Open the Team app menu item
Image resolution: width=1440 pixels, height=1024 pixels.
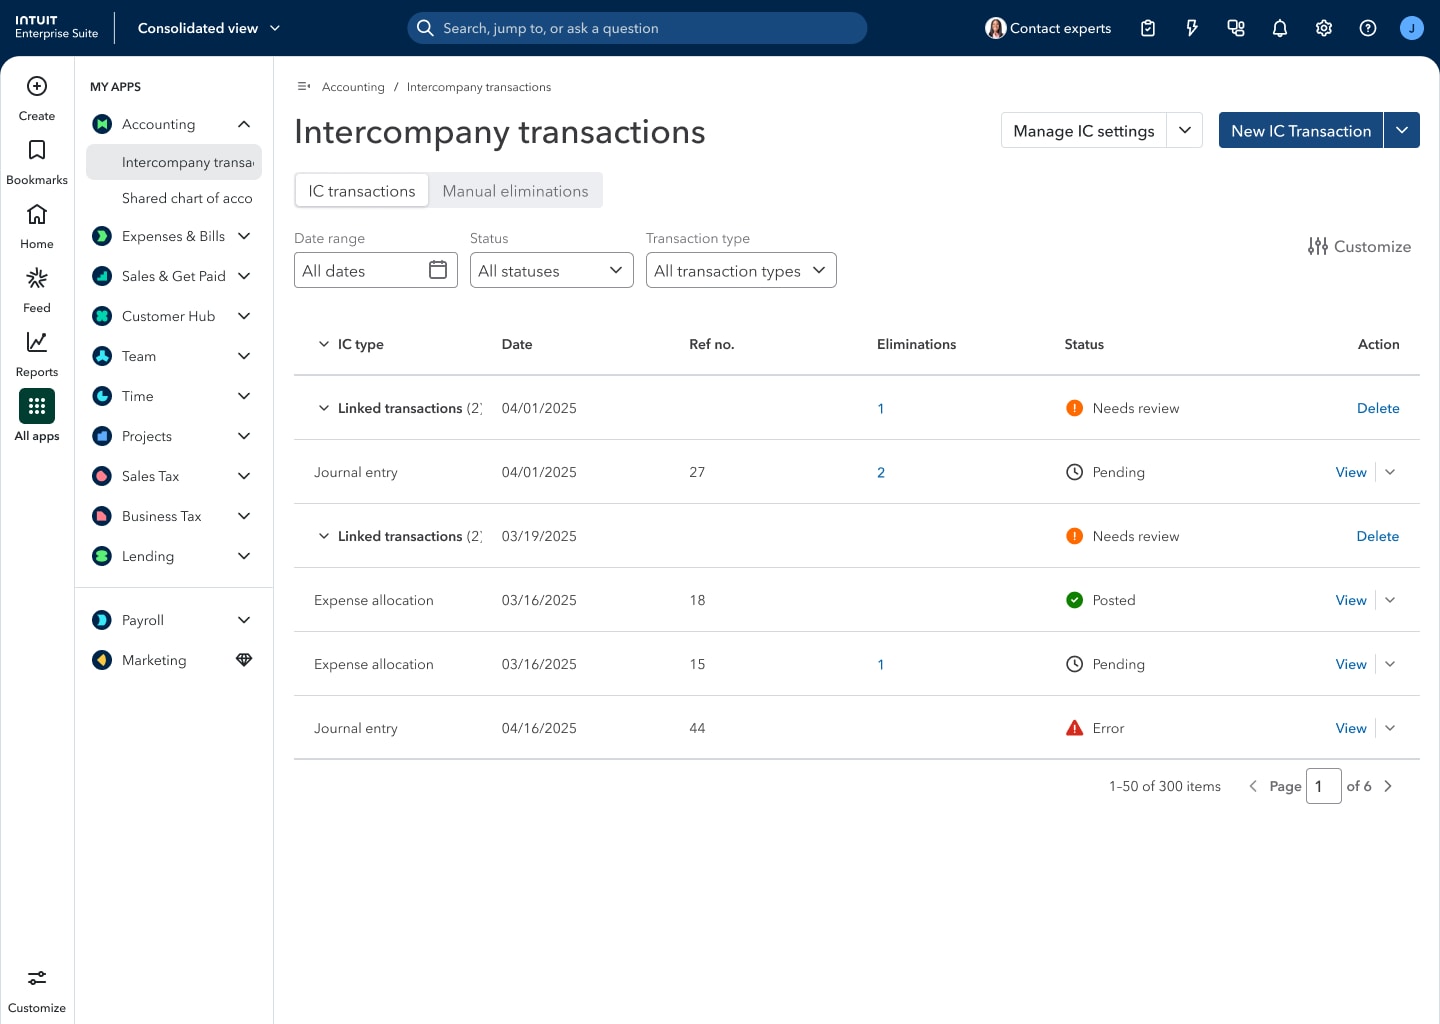click(x=172, y=356)
